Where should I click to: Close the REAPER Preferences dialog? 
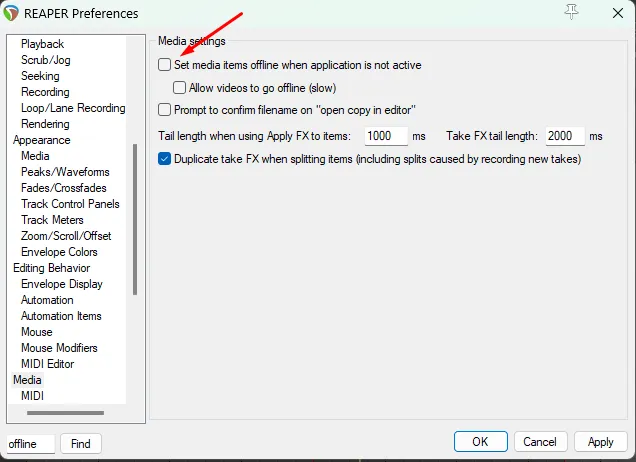click(x=618, y=13)
